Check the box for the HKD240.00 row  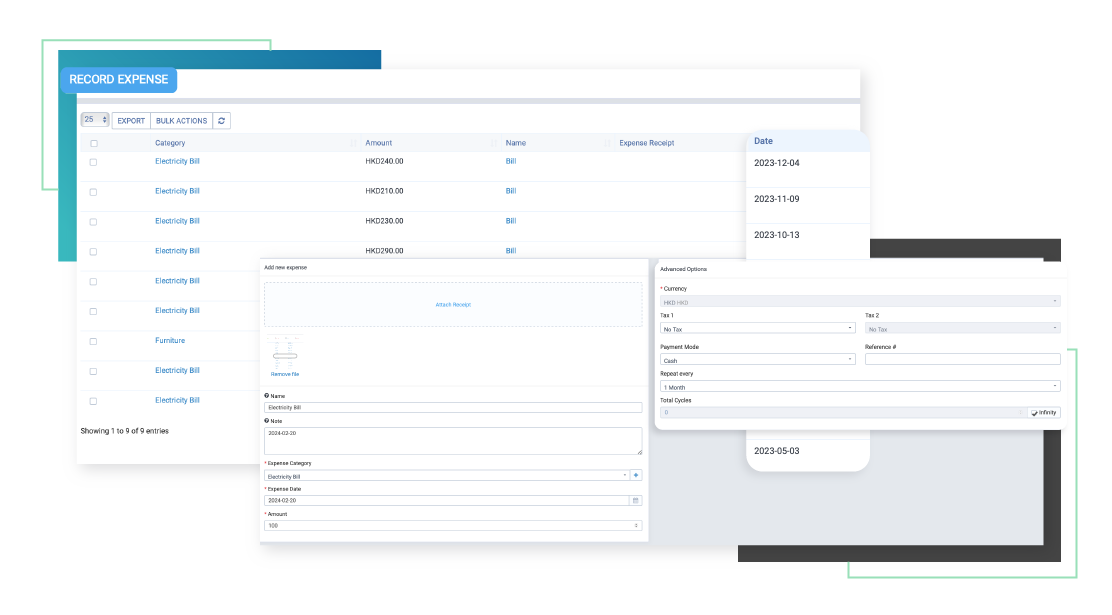[x=94, y=162]
